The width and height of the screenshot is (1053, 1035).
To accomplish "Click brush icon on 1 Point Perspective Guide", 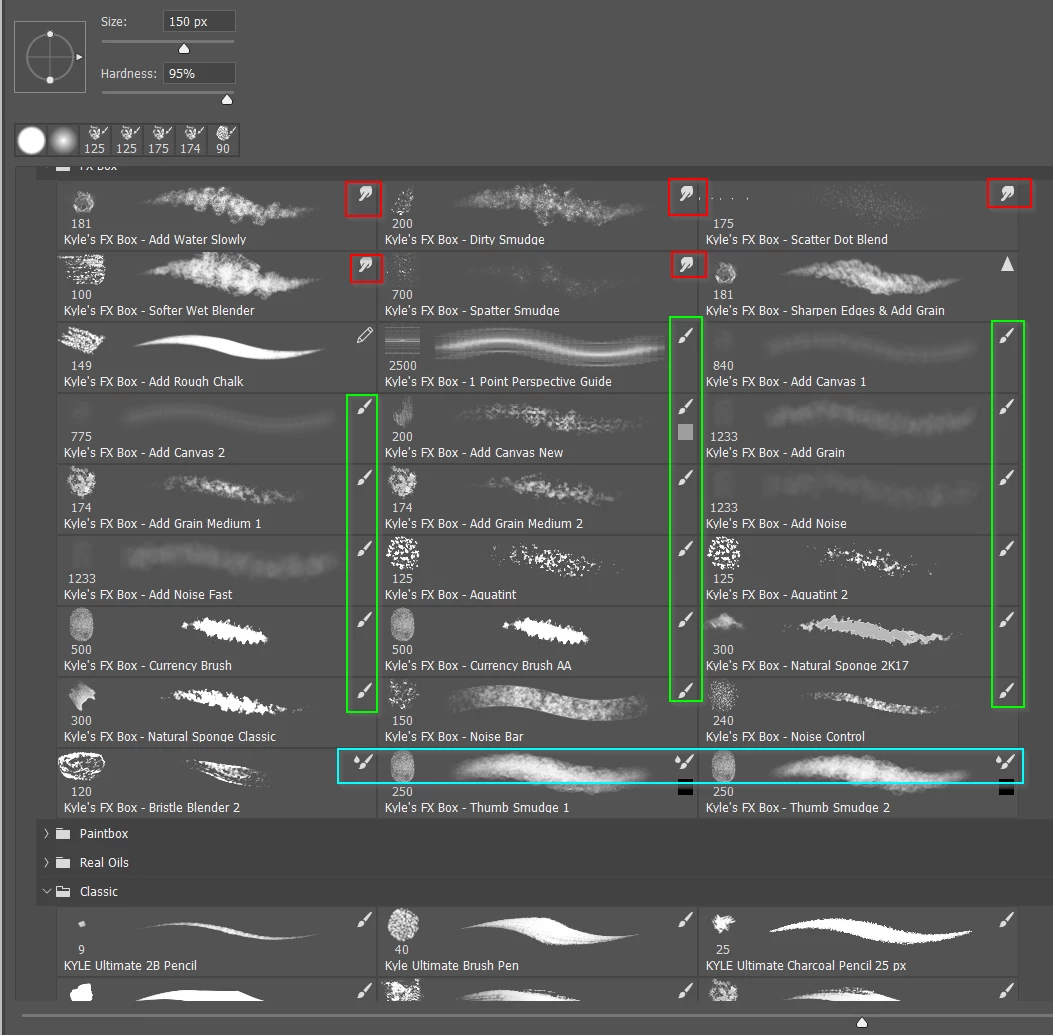I will pos(685,336).
